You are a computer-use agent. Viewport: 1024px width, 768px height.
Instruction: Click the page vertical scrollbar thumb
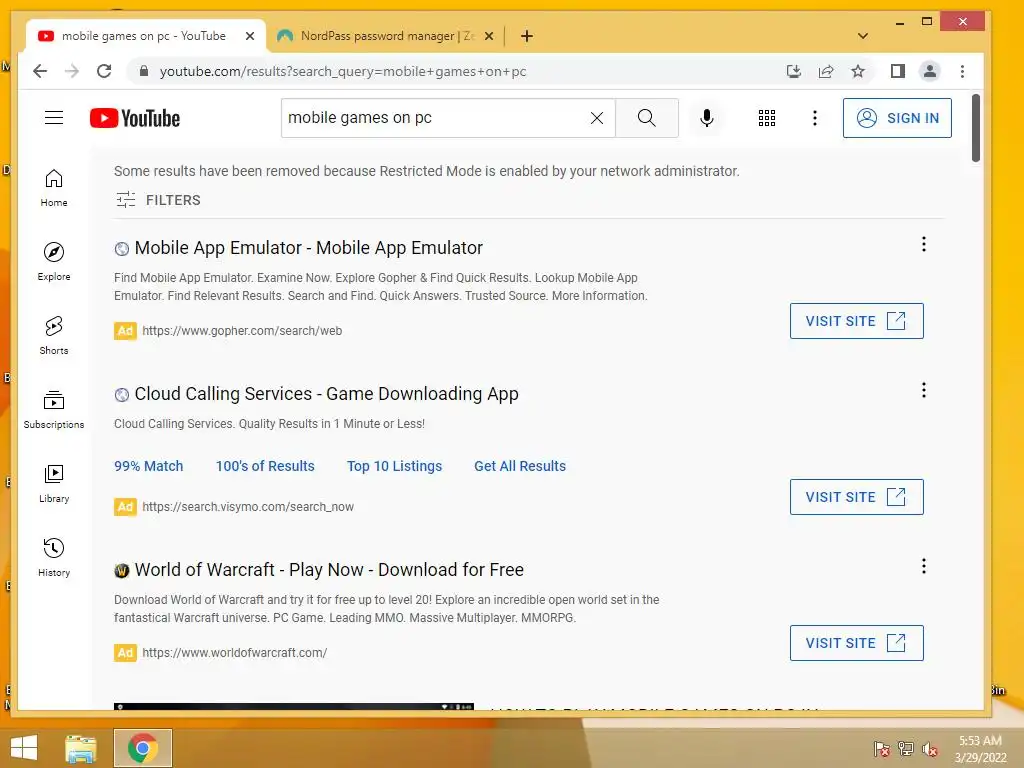click(976, 128)
